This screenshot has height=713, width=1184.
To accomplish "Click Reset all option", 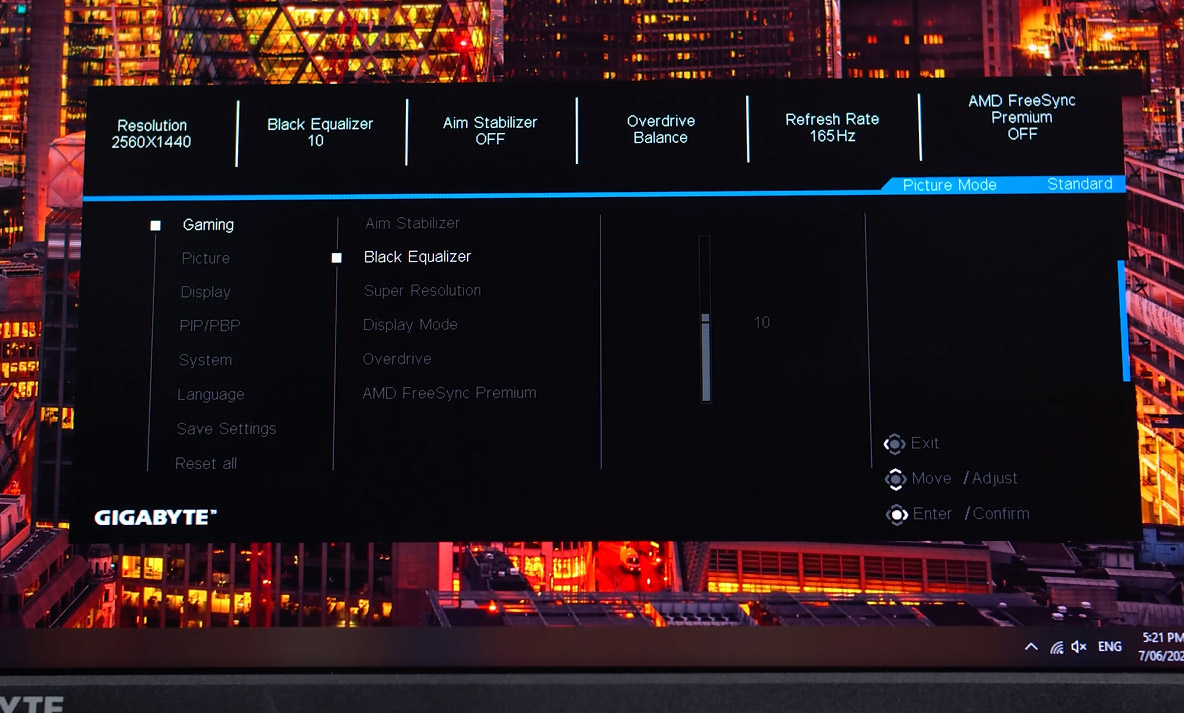I will tap(205, 463).
